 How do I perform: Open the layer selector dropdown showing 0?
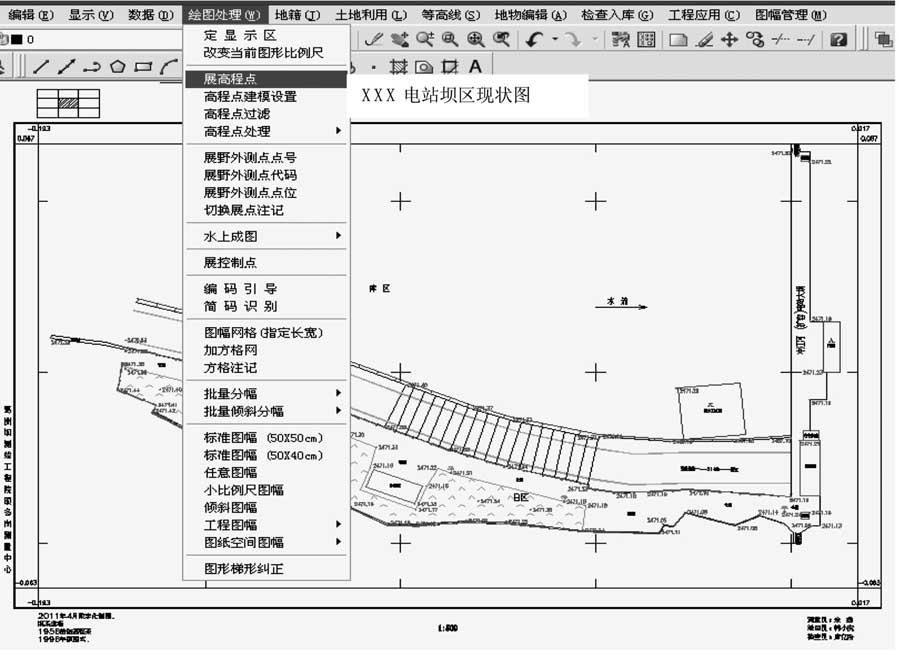pyautogui.click(x=90, y=38)
